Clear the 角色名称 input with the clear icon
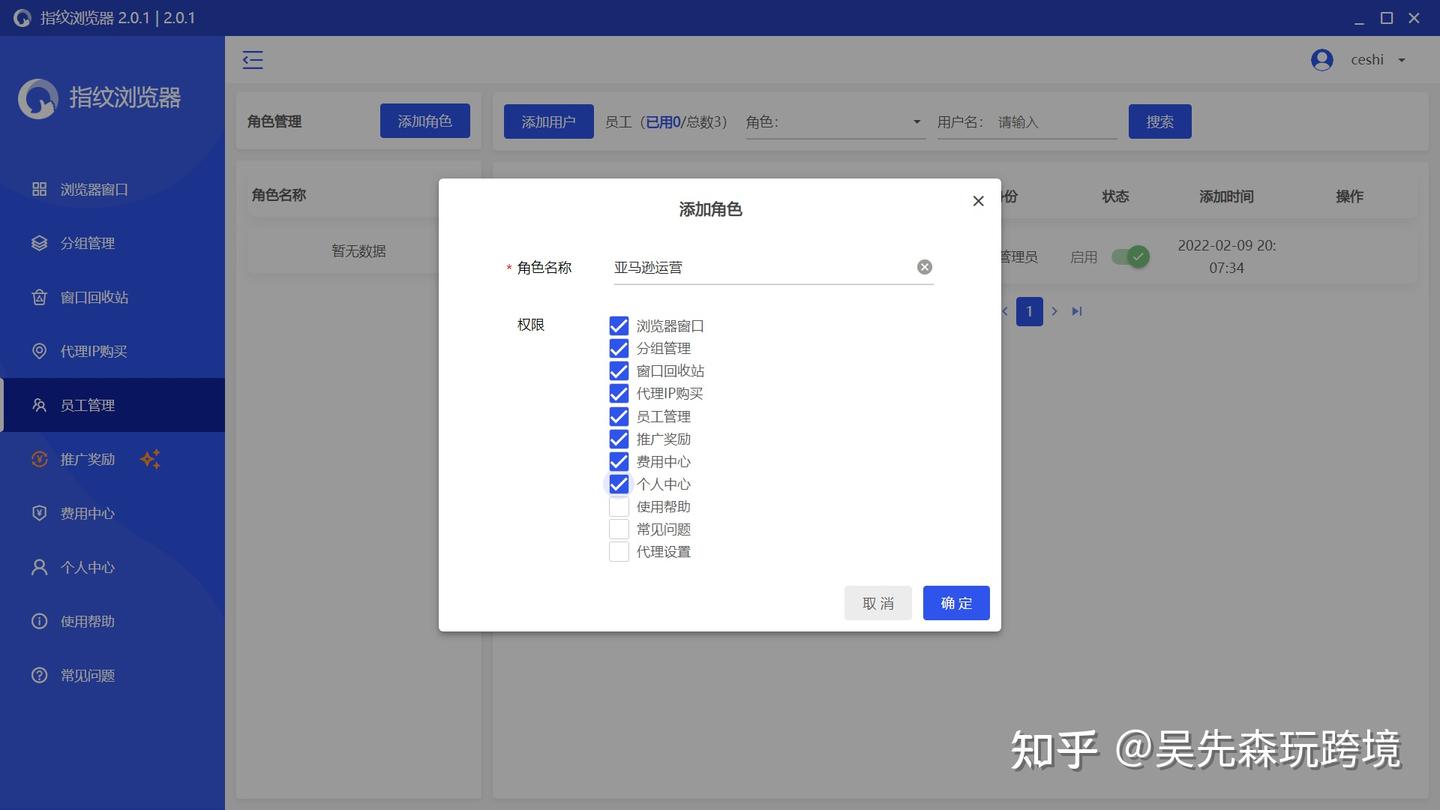Viewport: 1440px width, 810px height. (924, 266)
